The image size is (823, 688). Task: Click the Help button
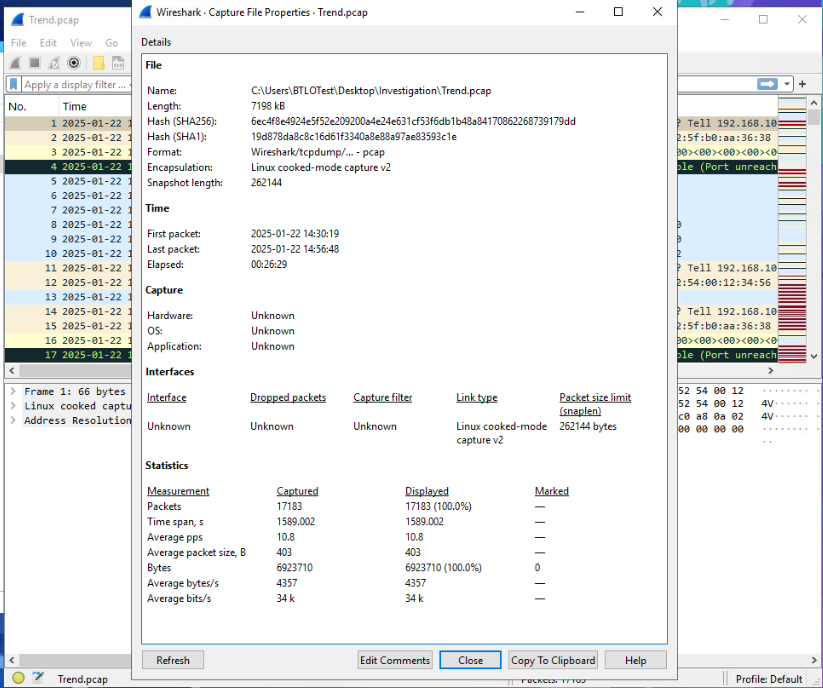tap(636, 660)
